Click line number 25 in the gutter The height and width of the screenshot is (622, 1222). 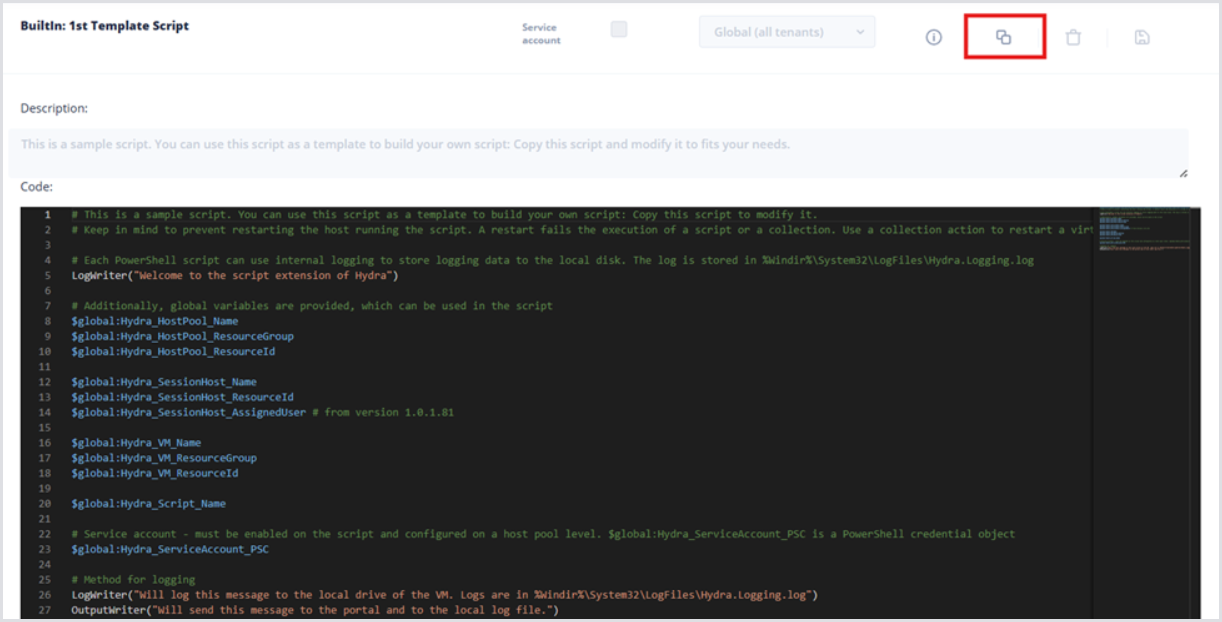[47, 580]
